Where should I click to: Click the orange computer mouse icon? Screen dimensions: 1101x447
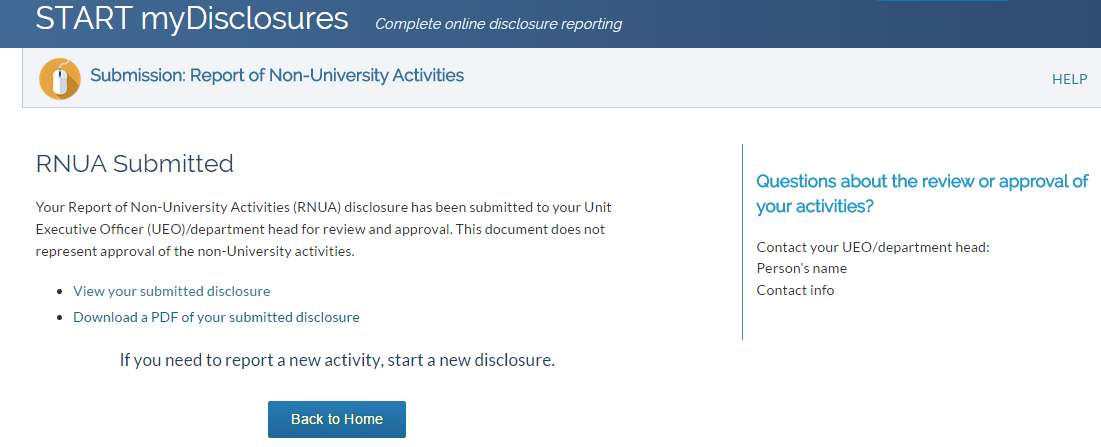click(x=60, y=79)
